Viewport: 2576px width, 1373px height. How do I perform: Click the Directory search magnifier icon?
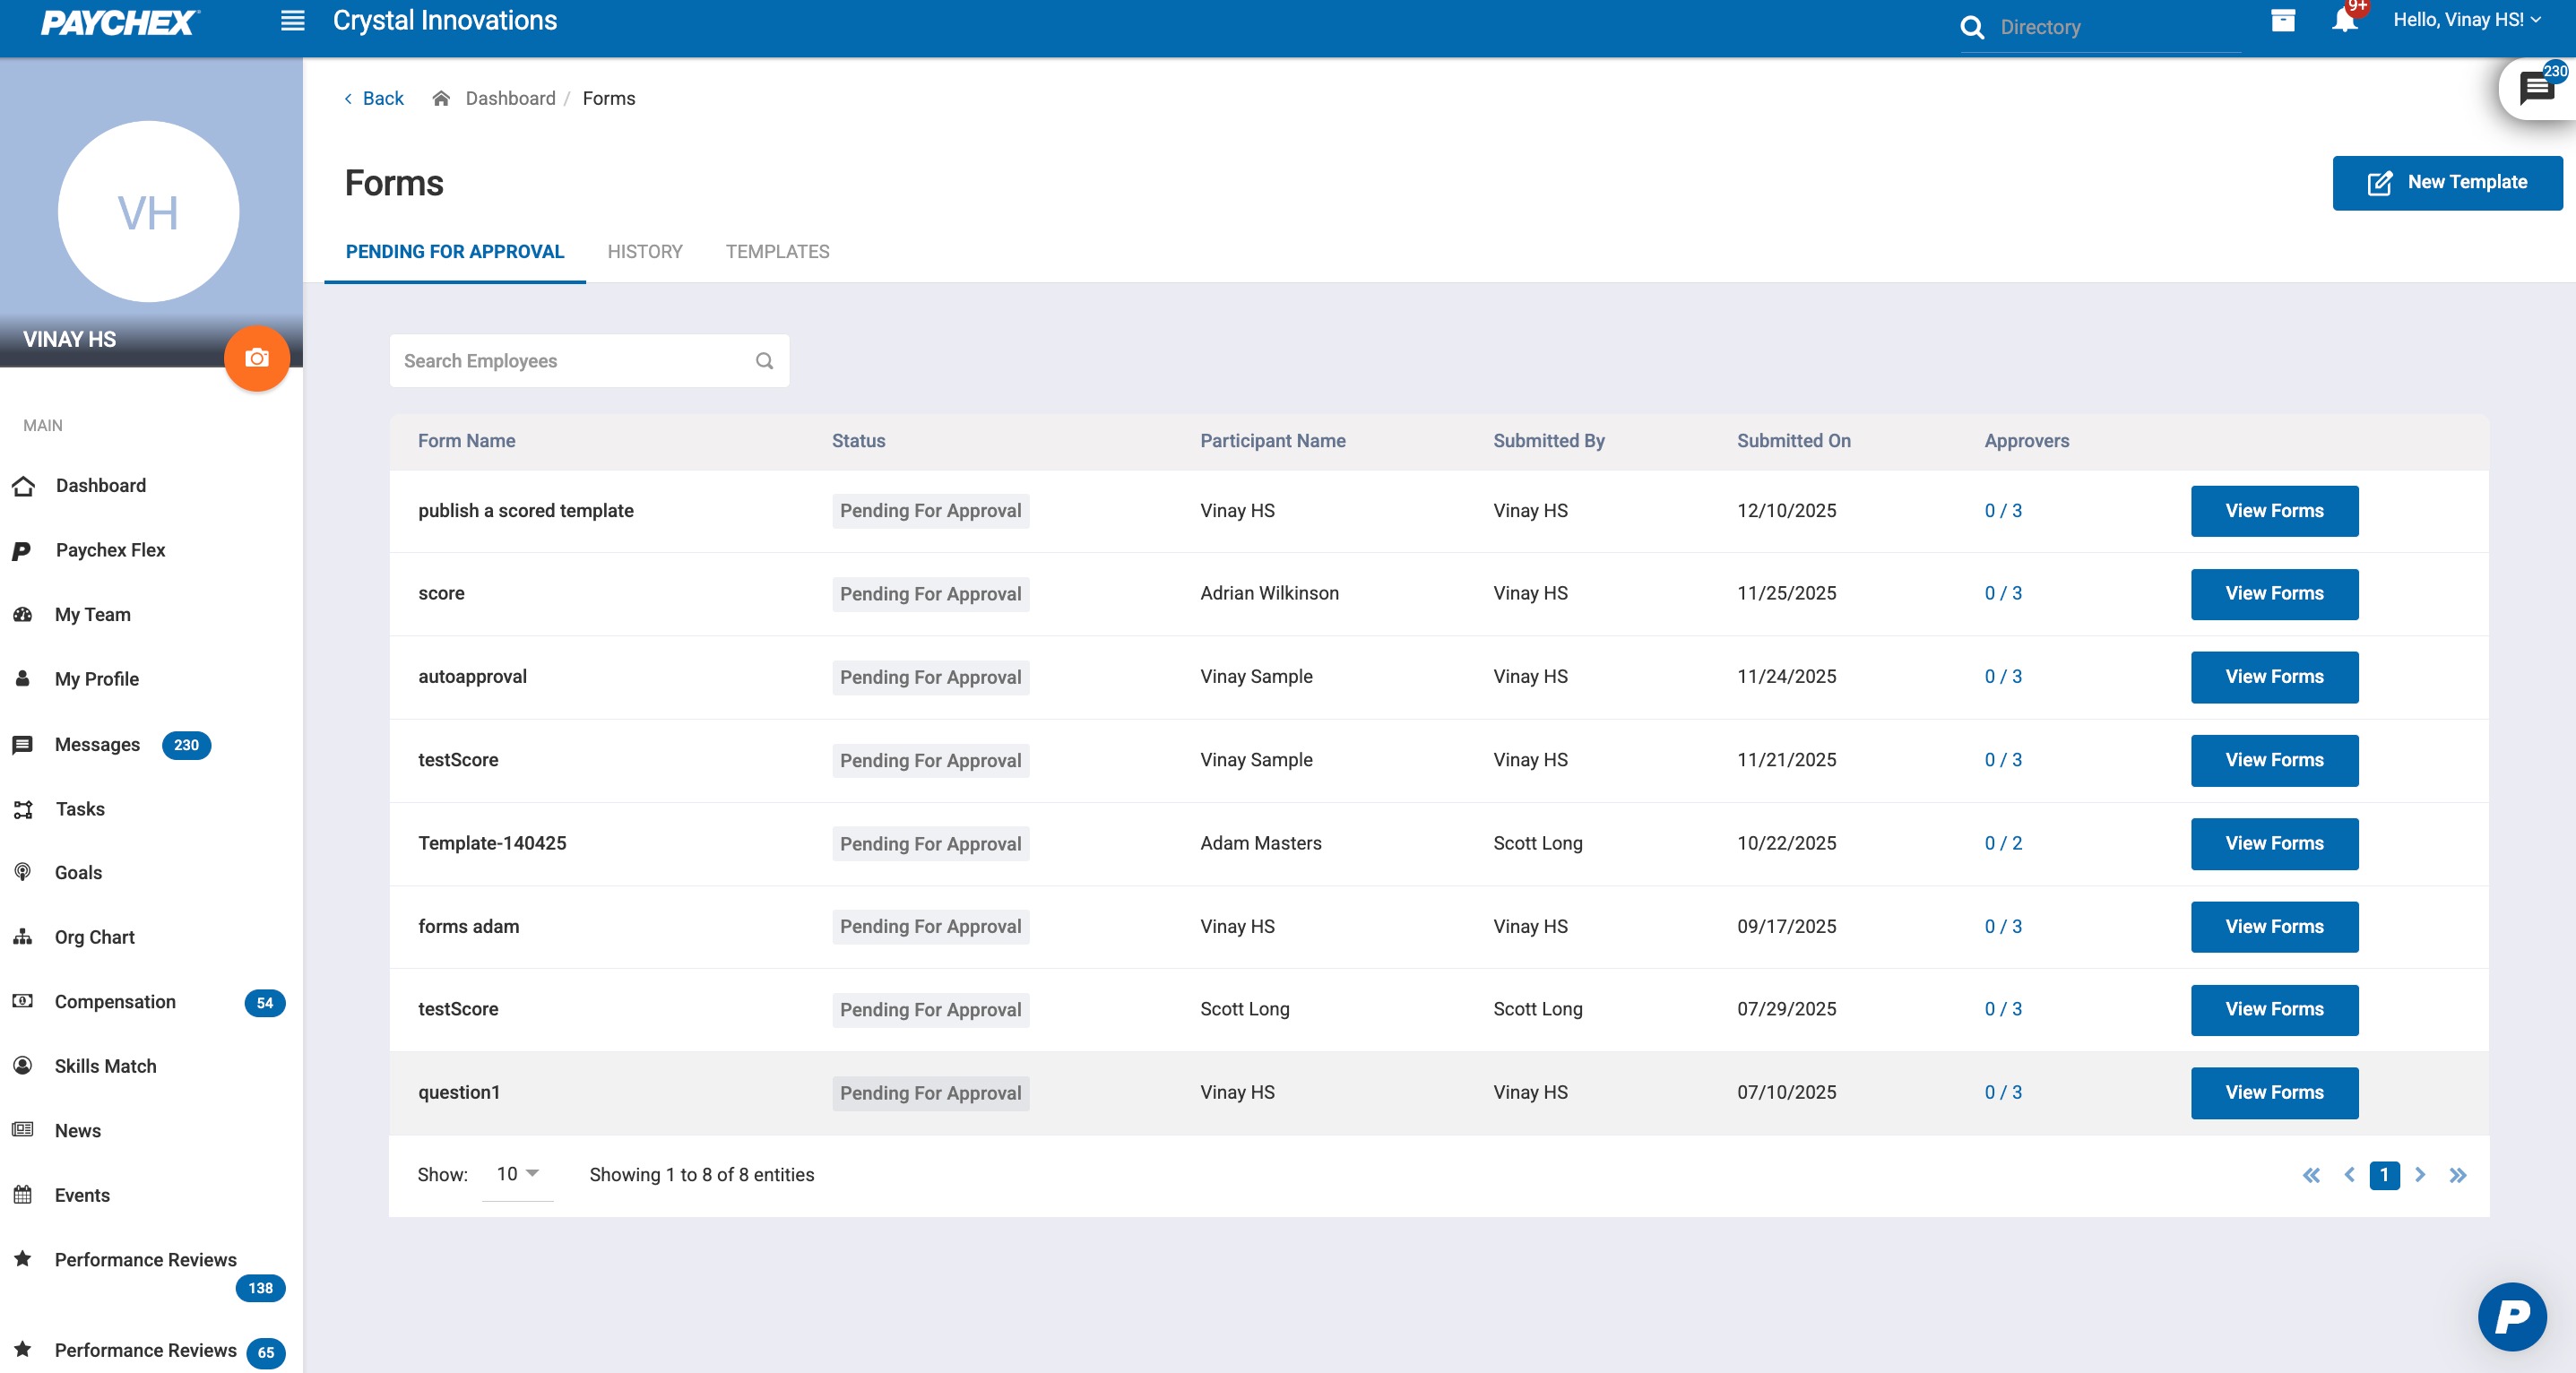pos(1972,27)
